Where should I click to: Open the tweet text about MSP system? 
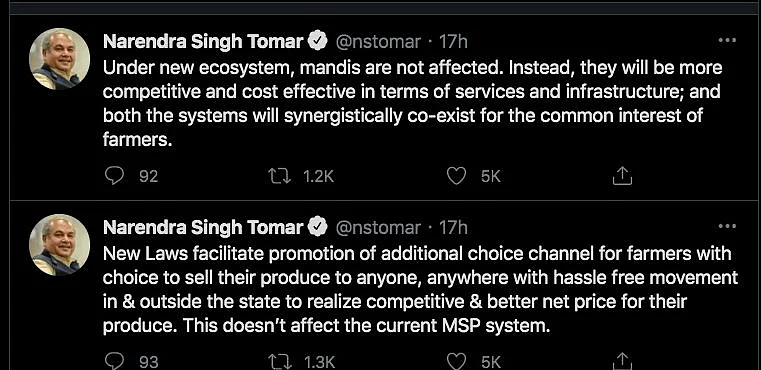pyautogui.click(x=420, y=289)
